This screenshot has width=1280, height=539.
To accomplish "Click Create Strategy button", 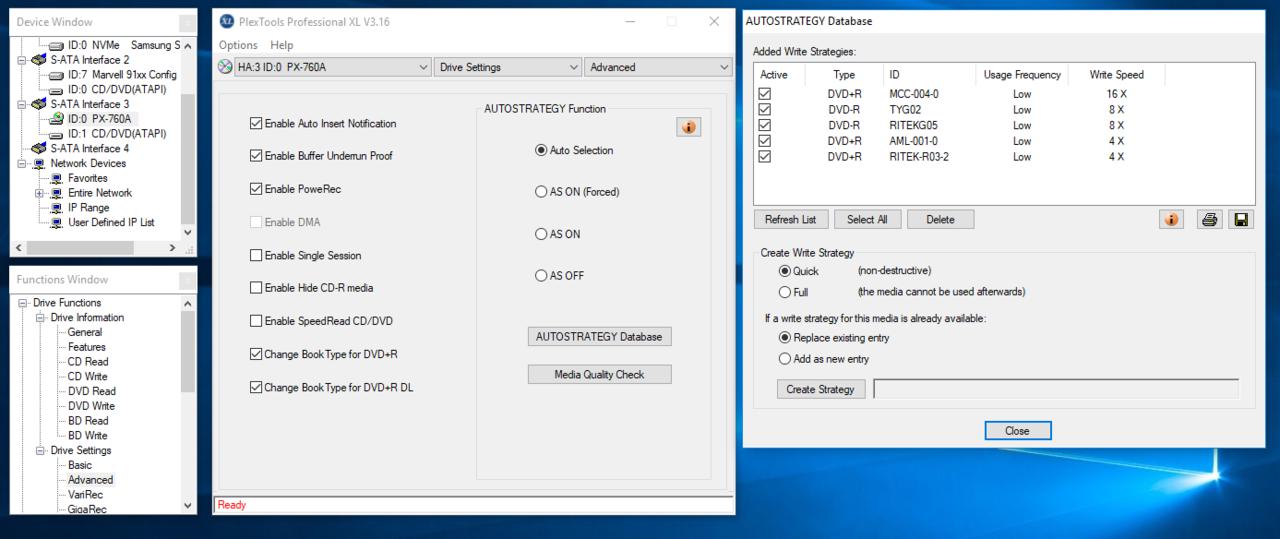I will point(821,389).
